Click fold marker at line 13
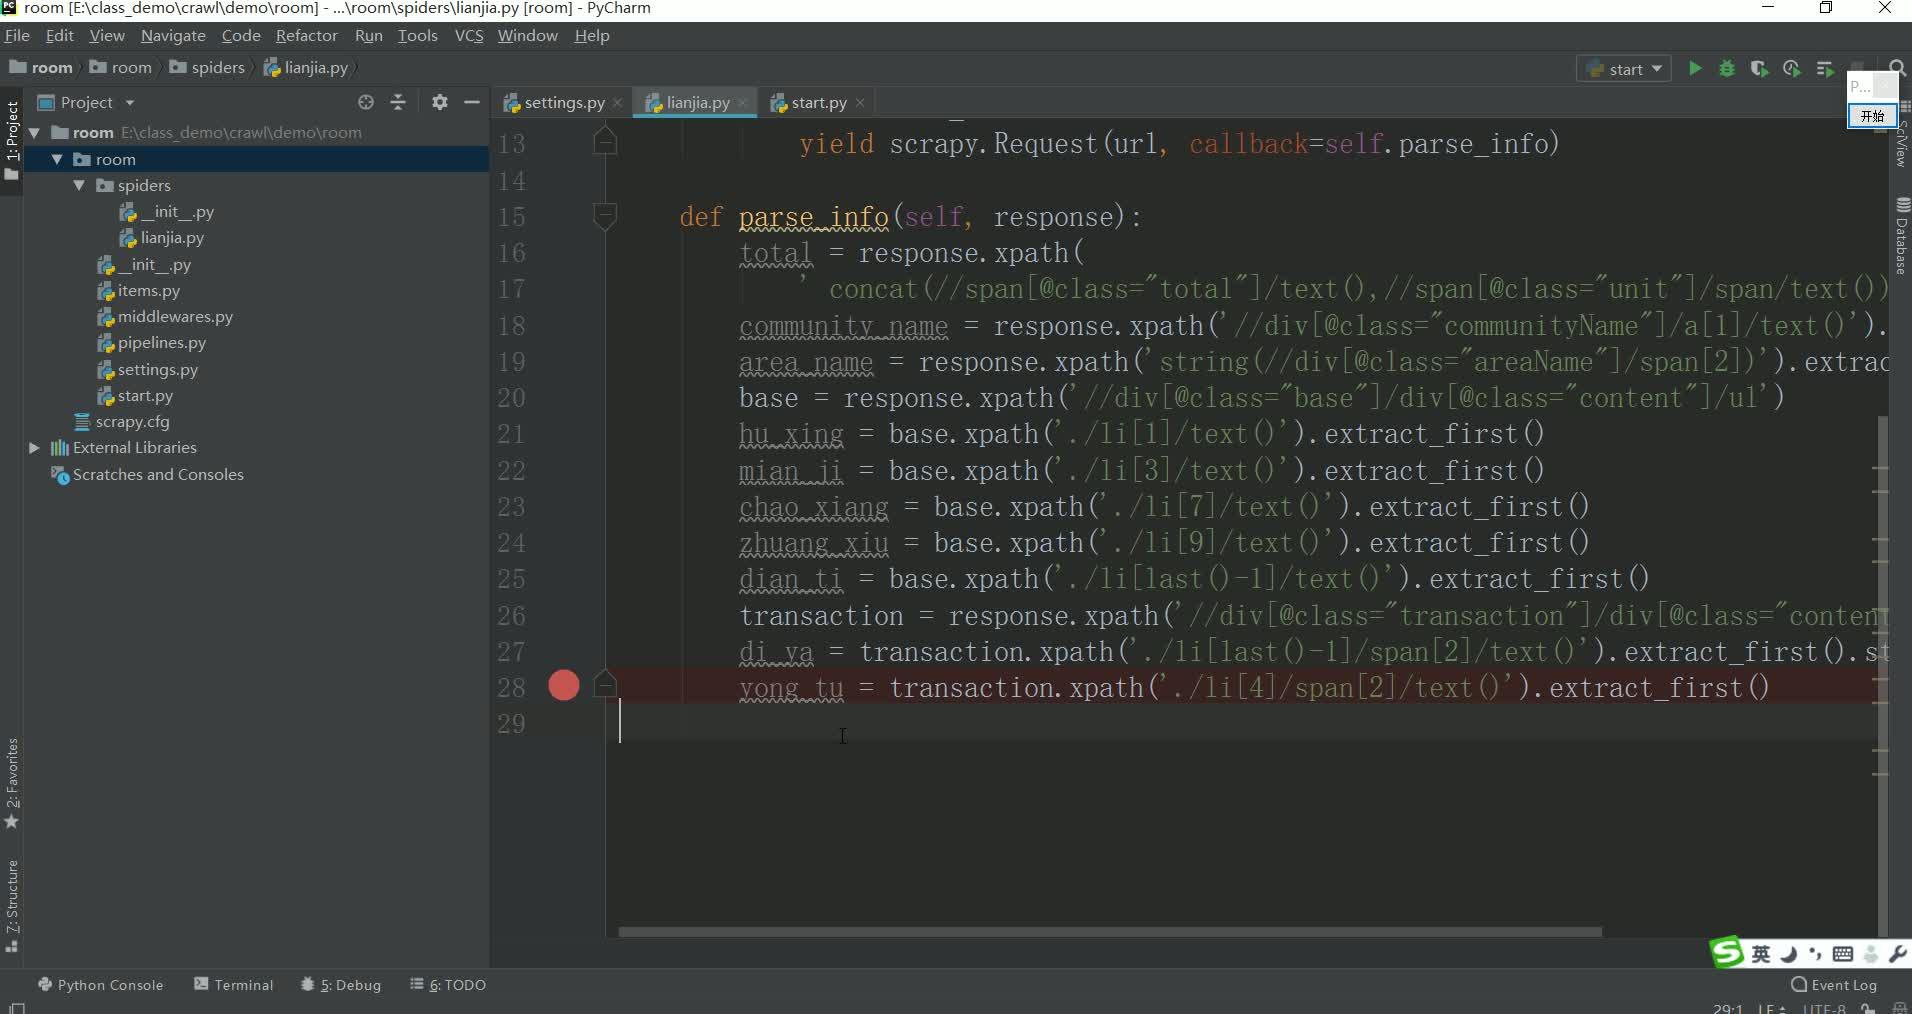Image resolution: width=1912 pixels, height=1014 pixels. (x=605, y=142)
